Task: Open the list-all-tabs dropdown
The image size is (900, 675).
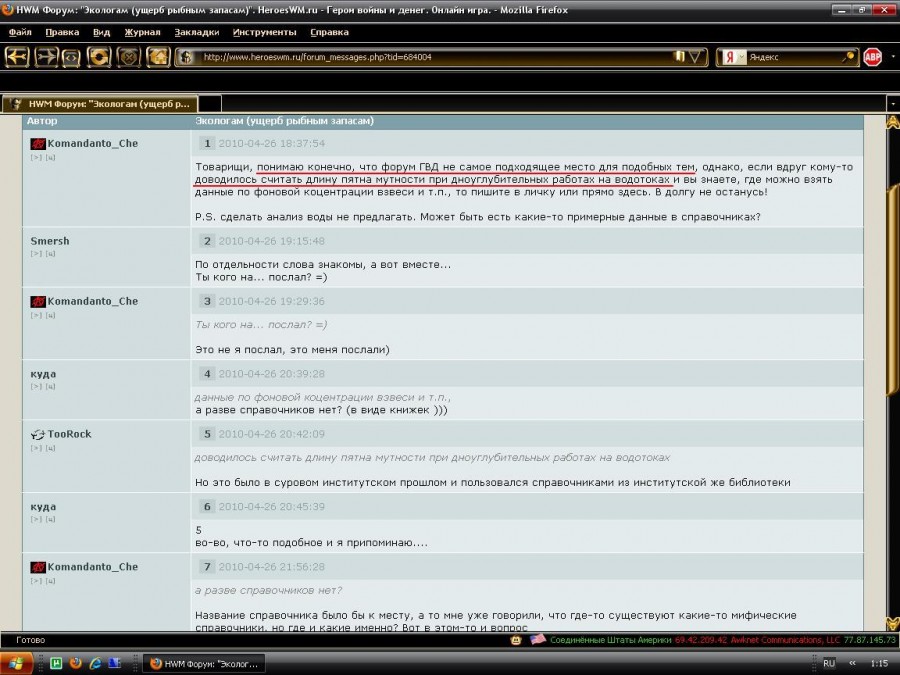Action: pyautogui.click(x=891, y=103)
